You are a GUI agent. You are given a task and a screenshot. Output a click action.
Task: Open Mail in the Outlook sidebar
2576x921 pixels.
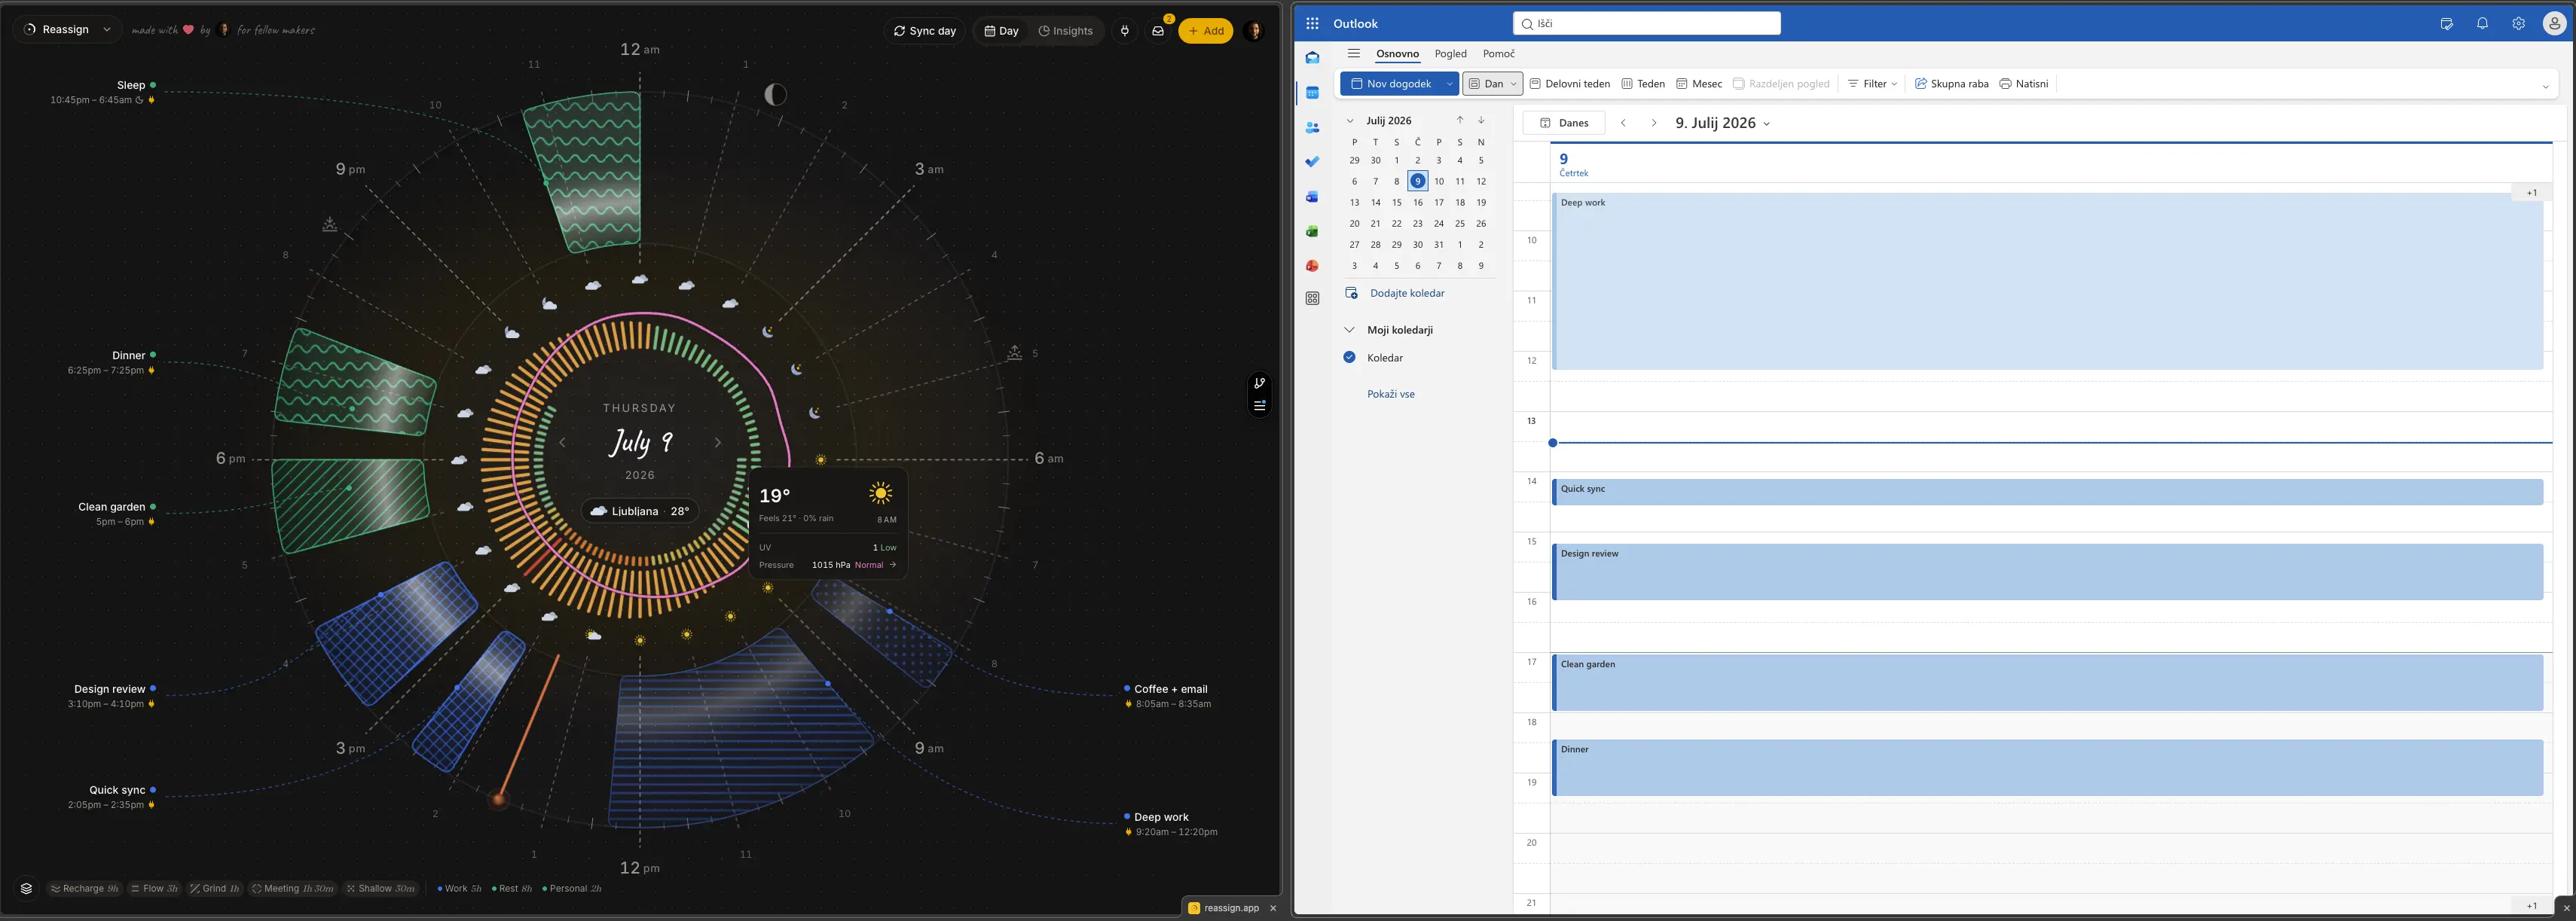[1312, 58]
